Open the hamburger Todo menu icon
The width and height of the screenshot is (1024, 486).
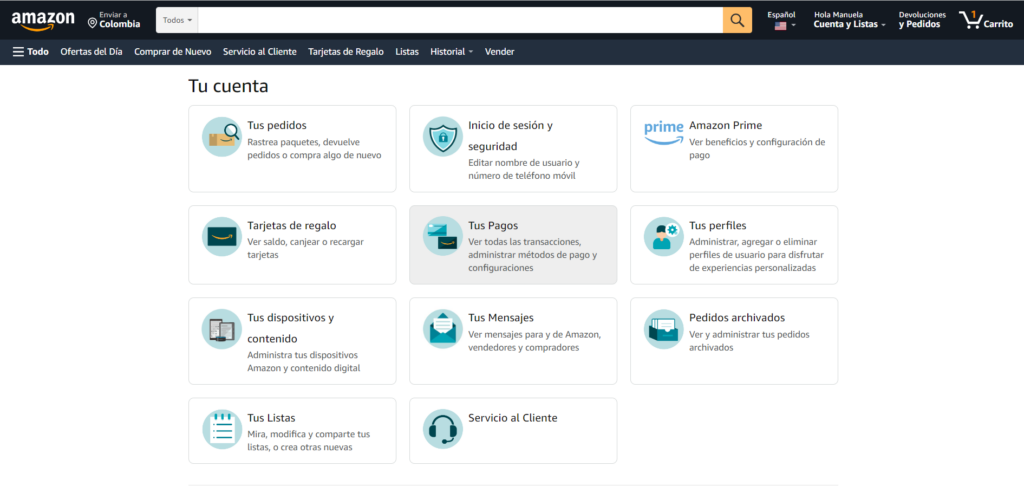(x=18, y=52)
